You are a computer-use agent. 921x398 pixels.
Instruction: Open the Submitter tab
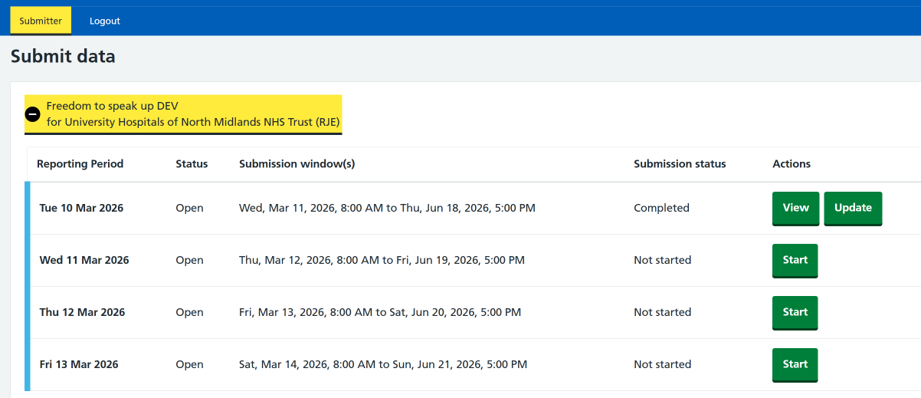(x=41, y=21)
